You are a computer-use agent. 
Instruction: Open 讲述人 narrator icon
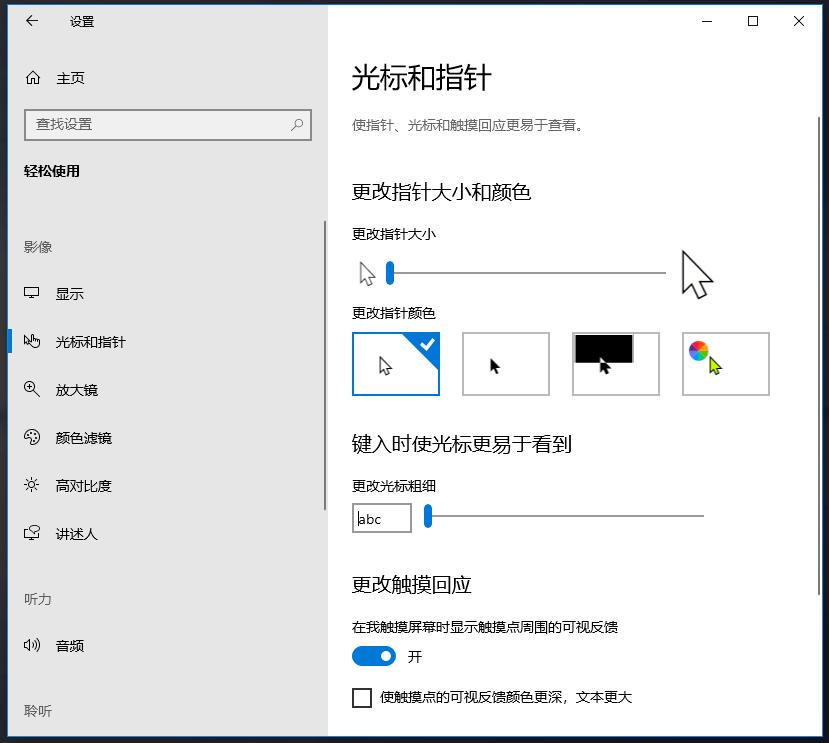[32, 534]
